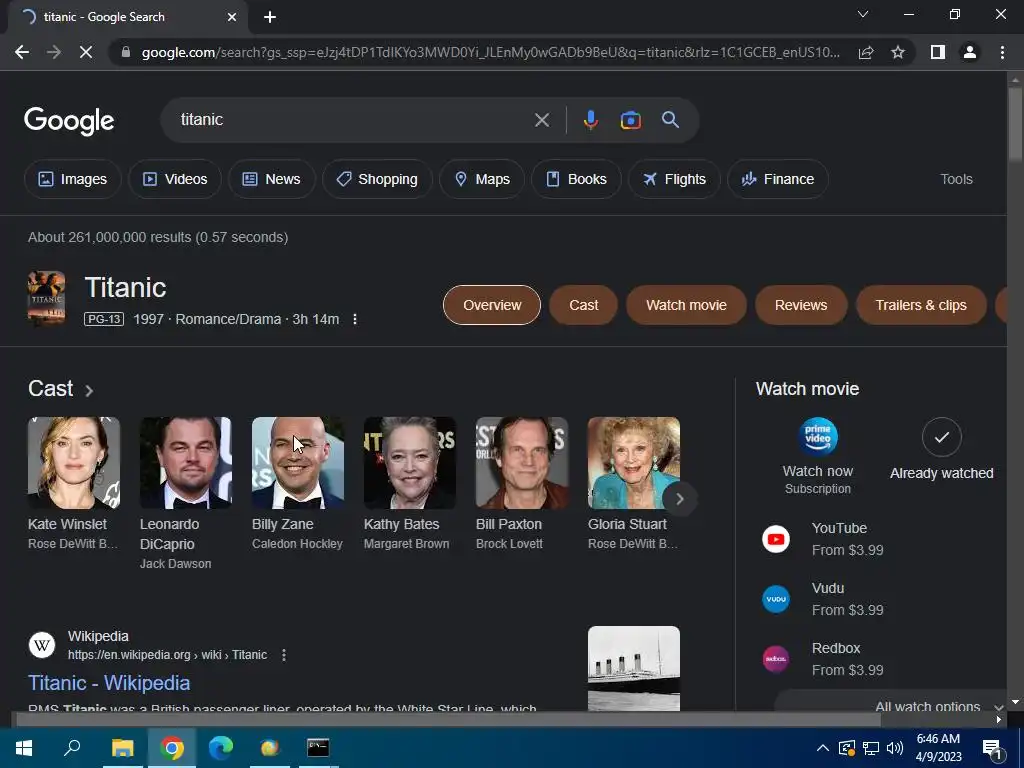Close the titanic Google Search tab

point(232,17)
